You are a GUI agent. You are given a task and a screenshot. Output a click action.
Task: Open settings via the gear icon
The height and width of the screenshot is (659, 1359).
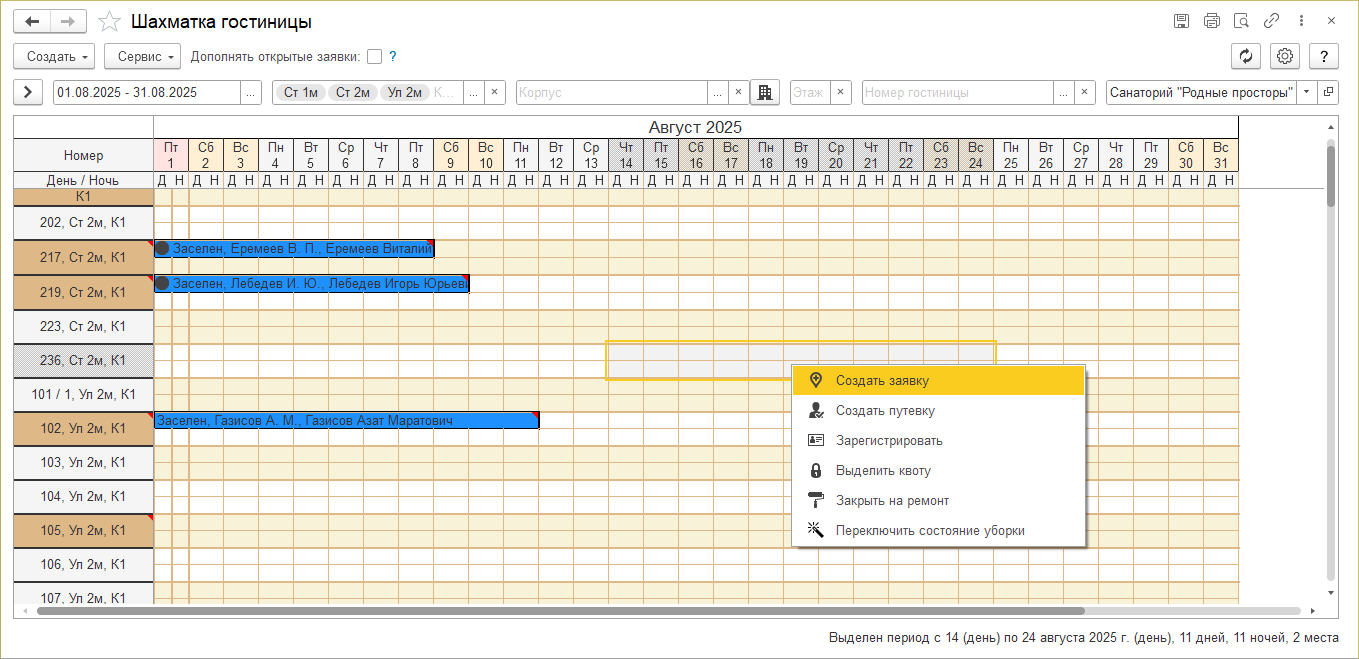pyautogui.click(x=1285, y=57)
